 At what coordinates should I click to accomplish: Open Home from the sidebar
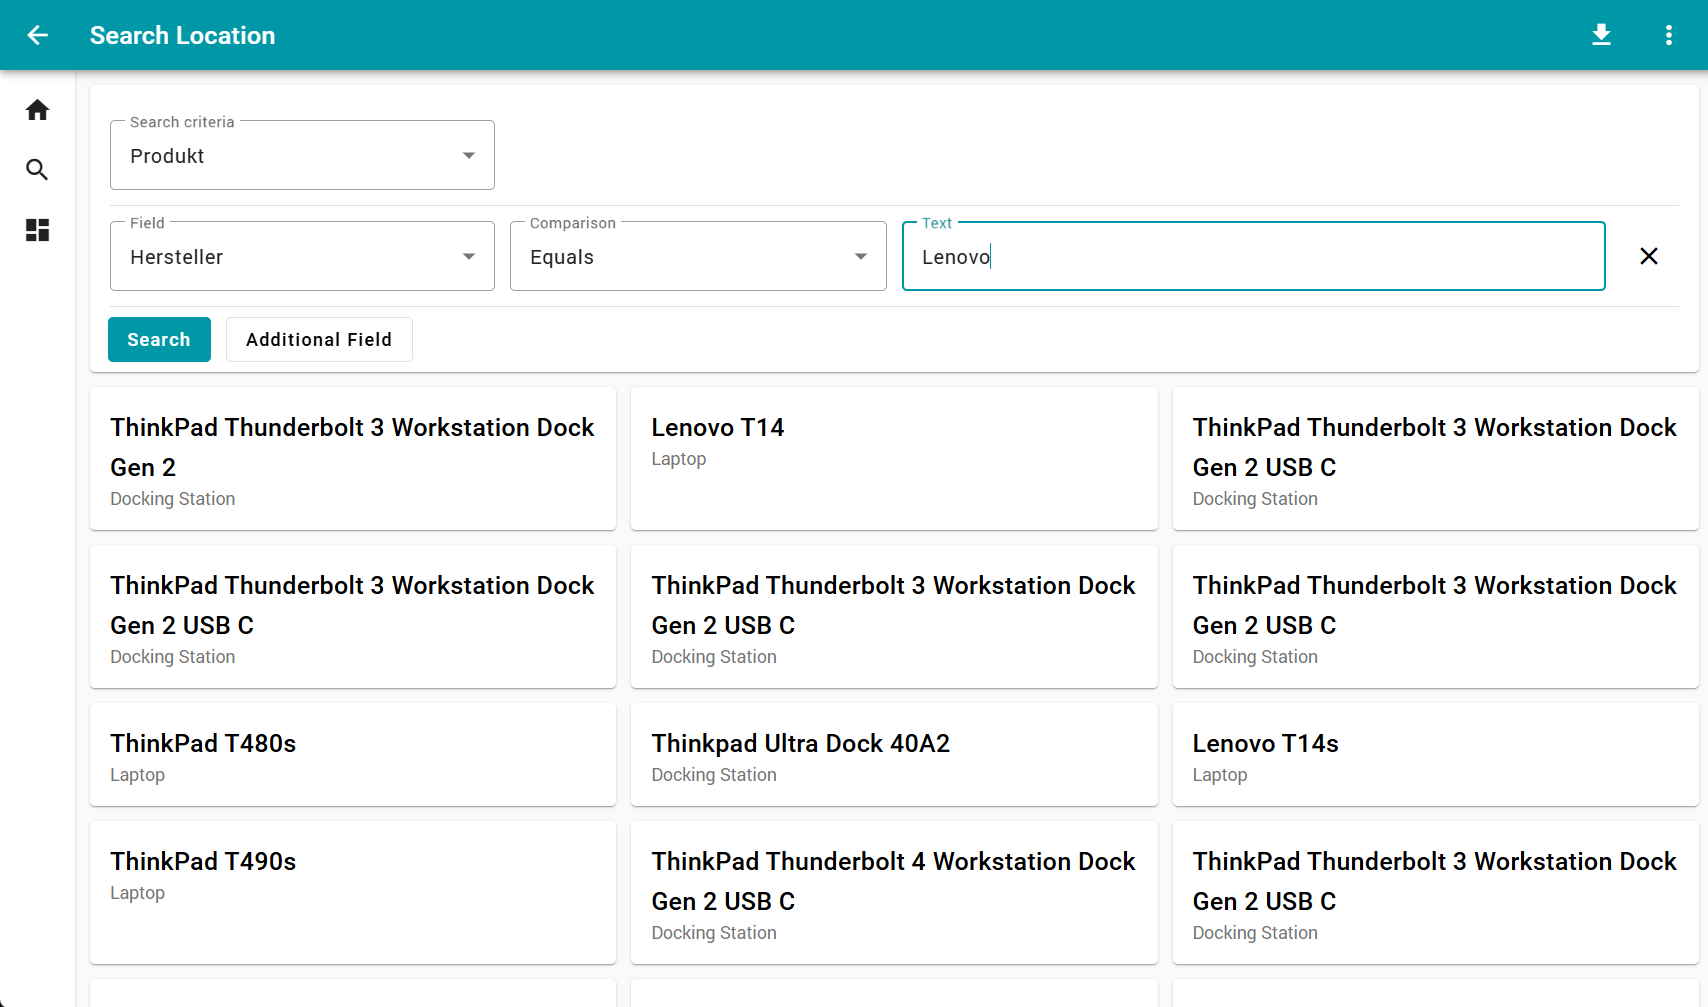[x=37, y=110]
